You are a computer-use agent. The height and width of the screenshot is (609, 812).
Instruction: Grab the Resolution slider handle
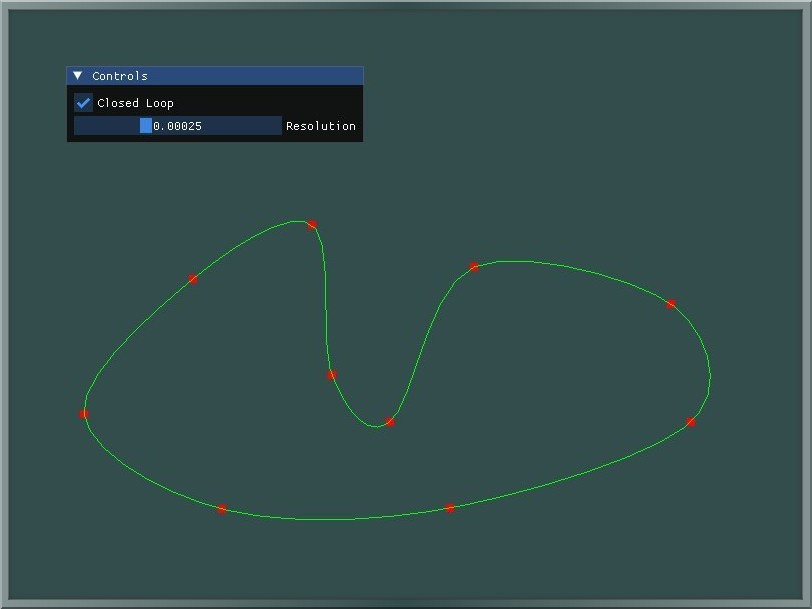click(146, 126)
